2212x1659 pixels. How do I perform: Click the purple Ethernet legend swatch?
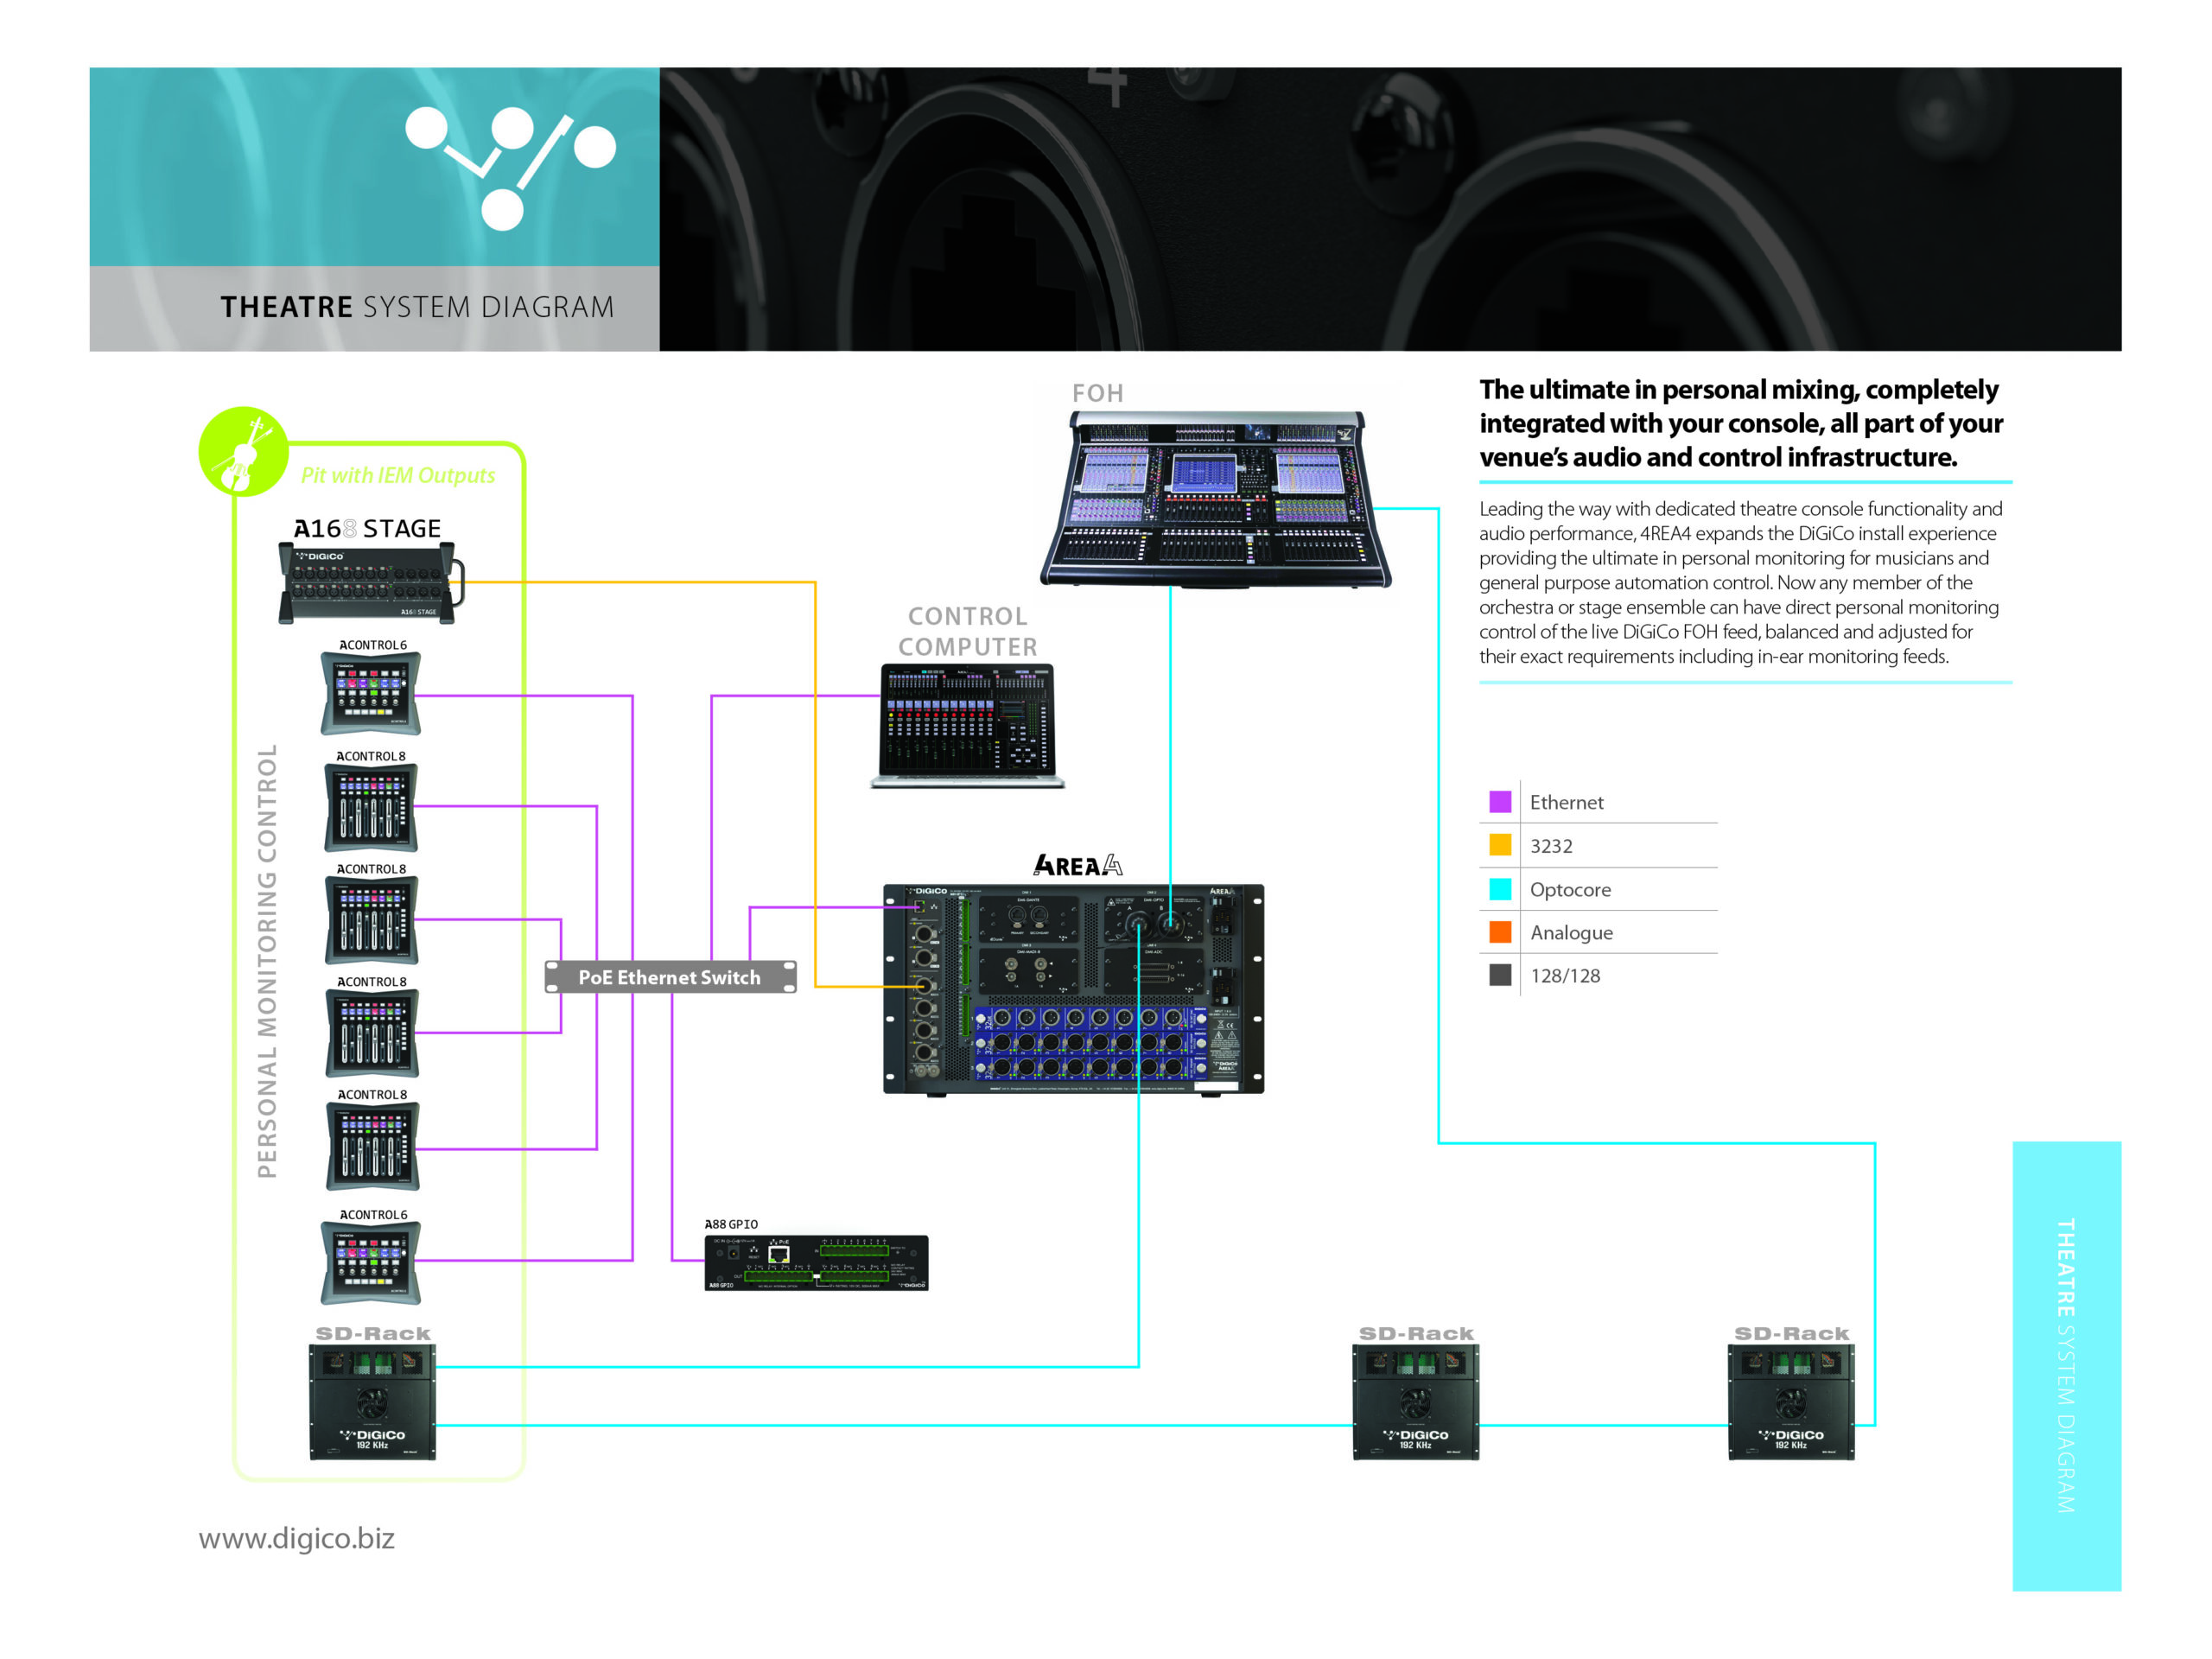[1500, 802]
